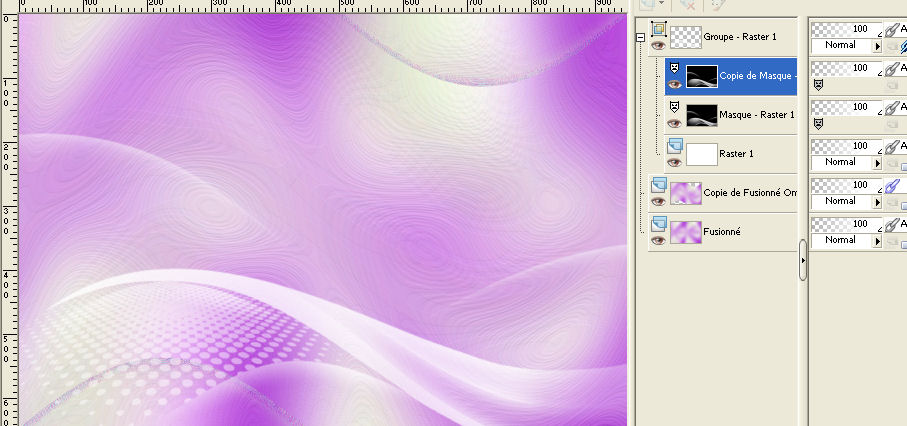The width and height of the screenshot is (907, 426).
Task: Hide the Groupe - Raster 1 layer group
Action: coord(658,46)
